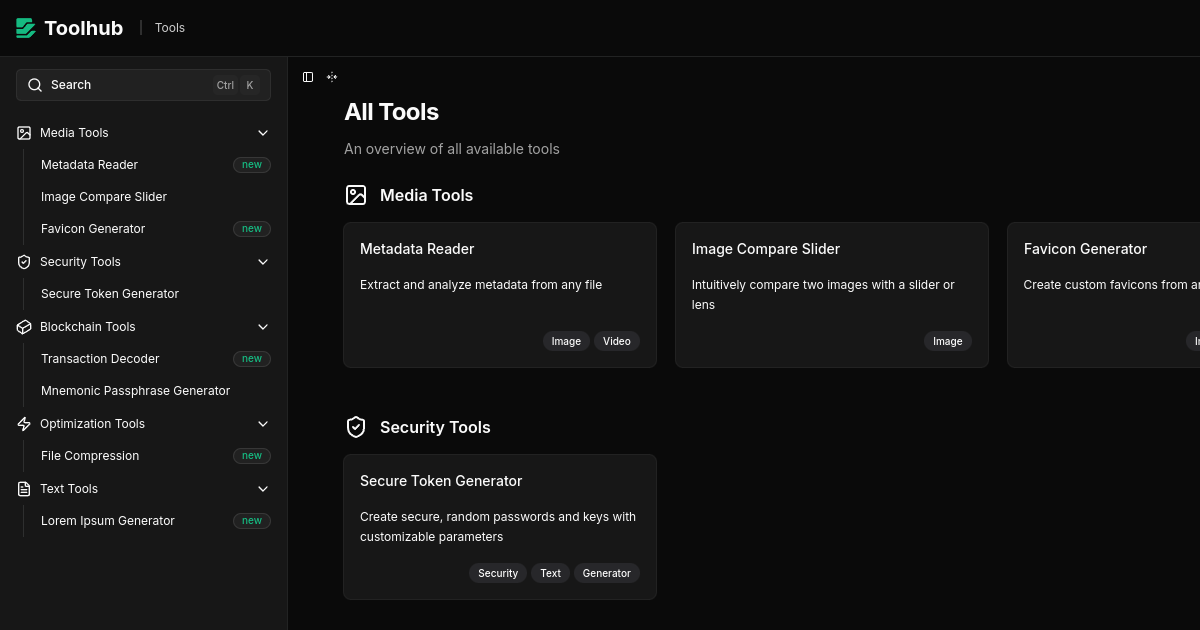Click the Security Tools shield icon in sidebar
The height and width of the screenshot is (630, 1200).
(24, 262)
